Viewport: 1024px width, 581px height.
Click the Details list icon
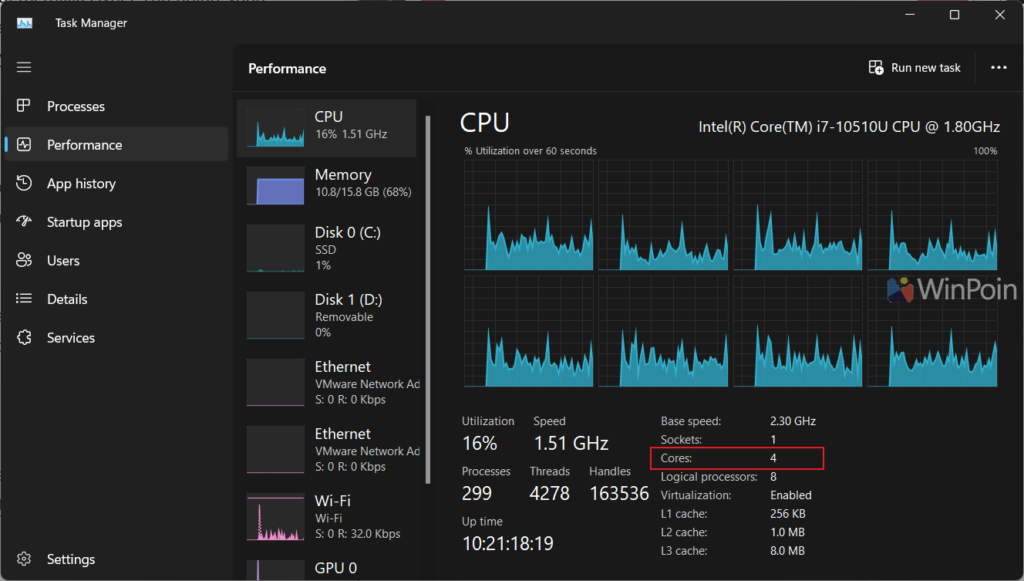pos(25,299)
